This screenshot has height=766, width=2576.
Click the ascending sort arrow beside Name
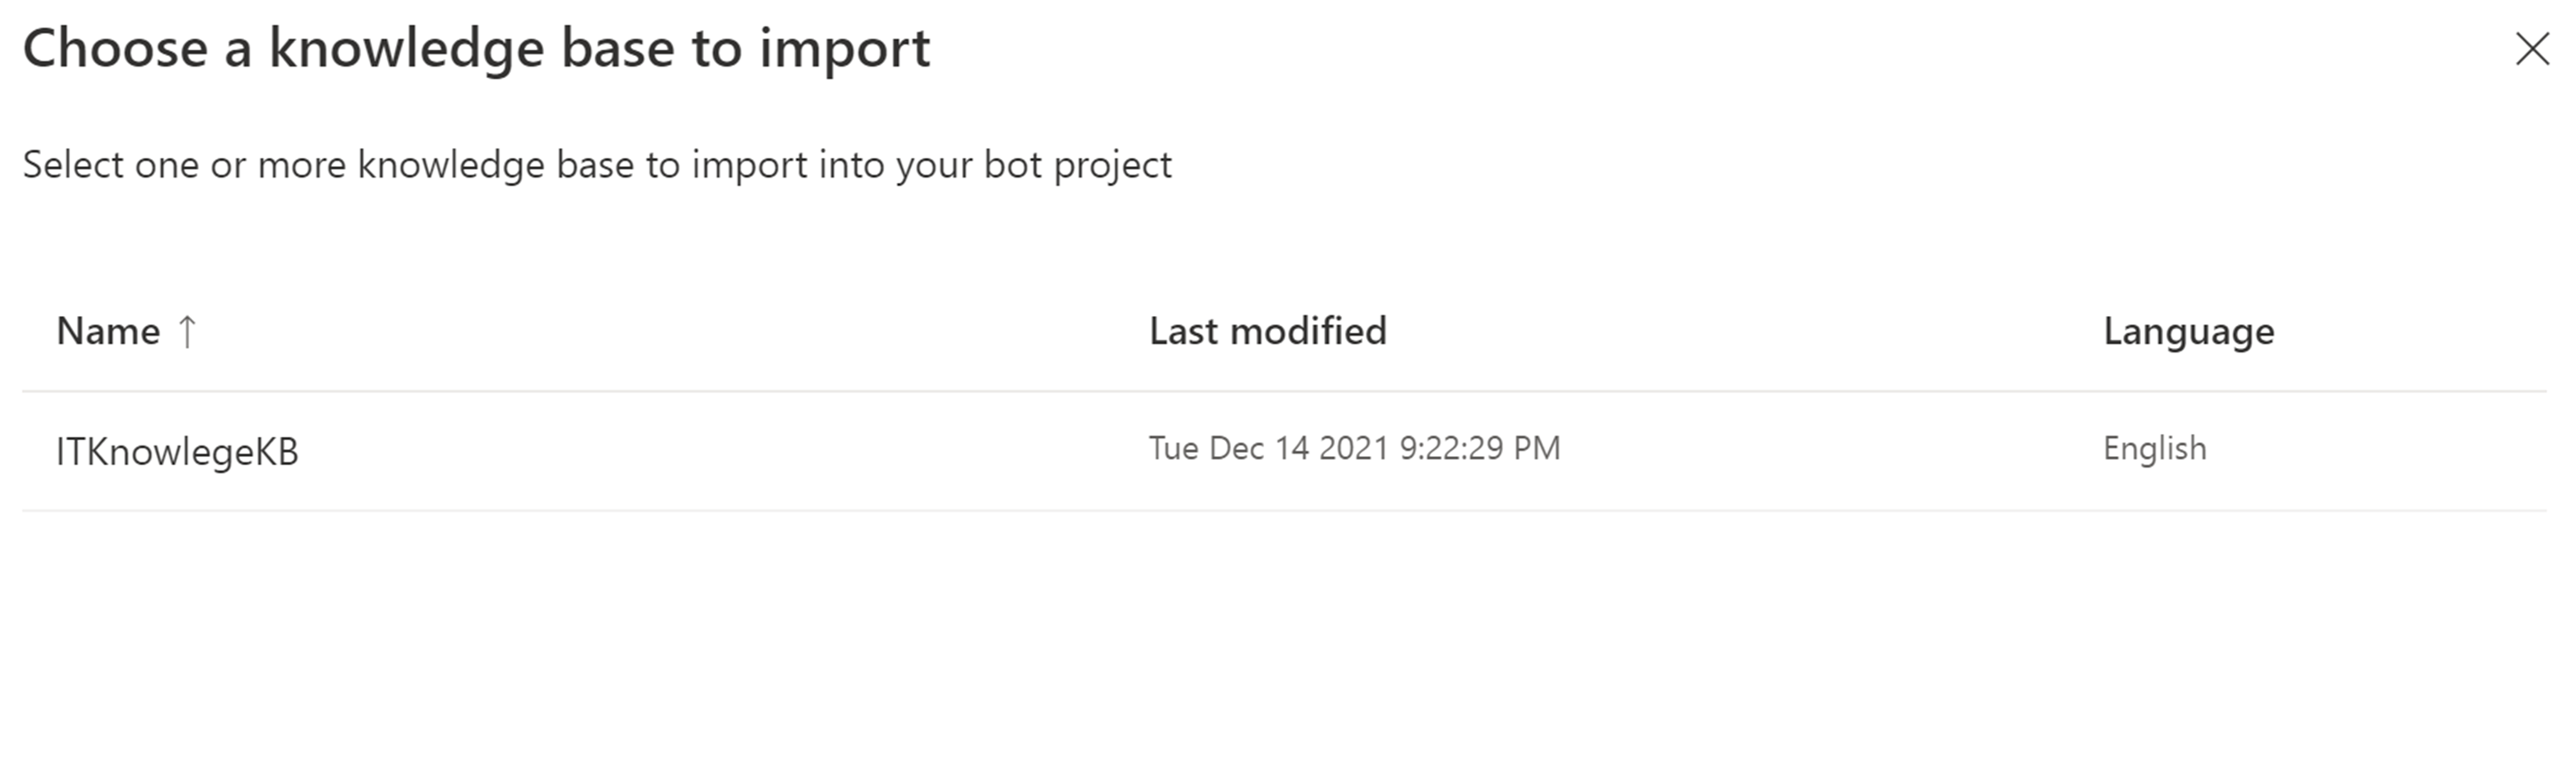[187, 331]
